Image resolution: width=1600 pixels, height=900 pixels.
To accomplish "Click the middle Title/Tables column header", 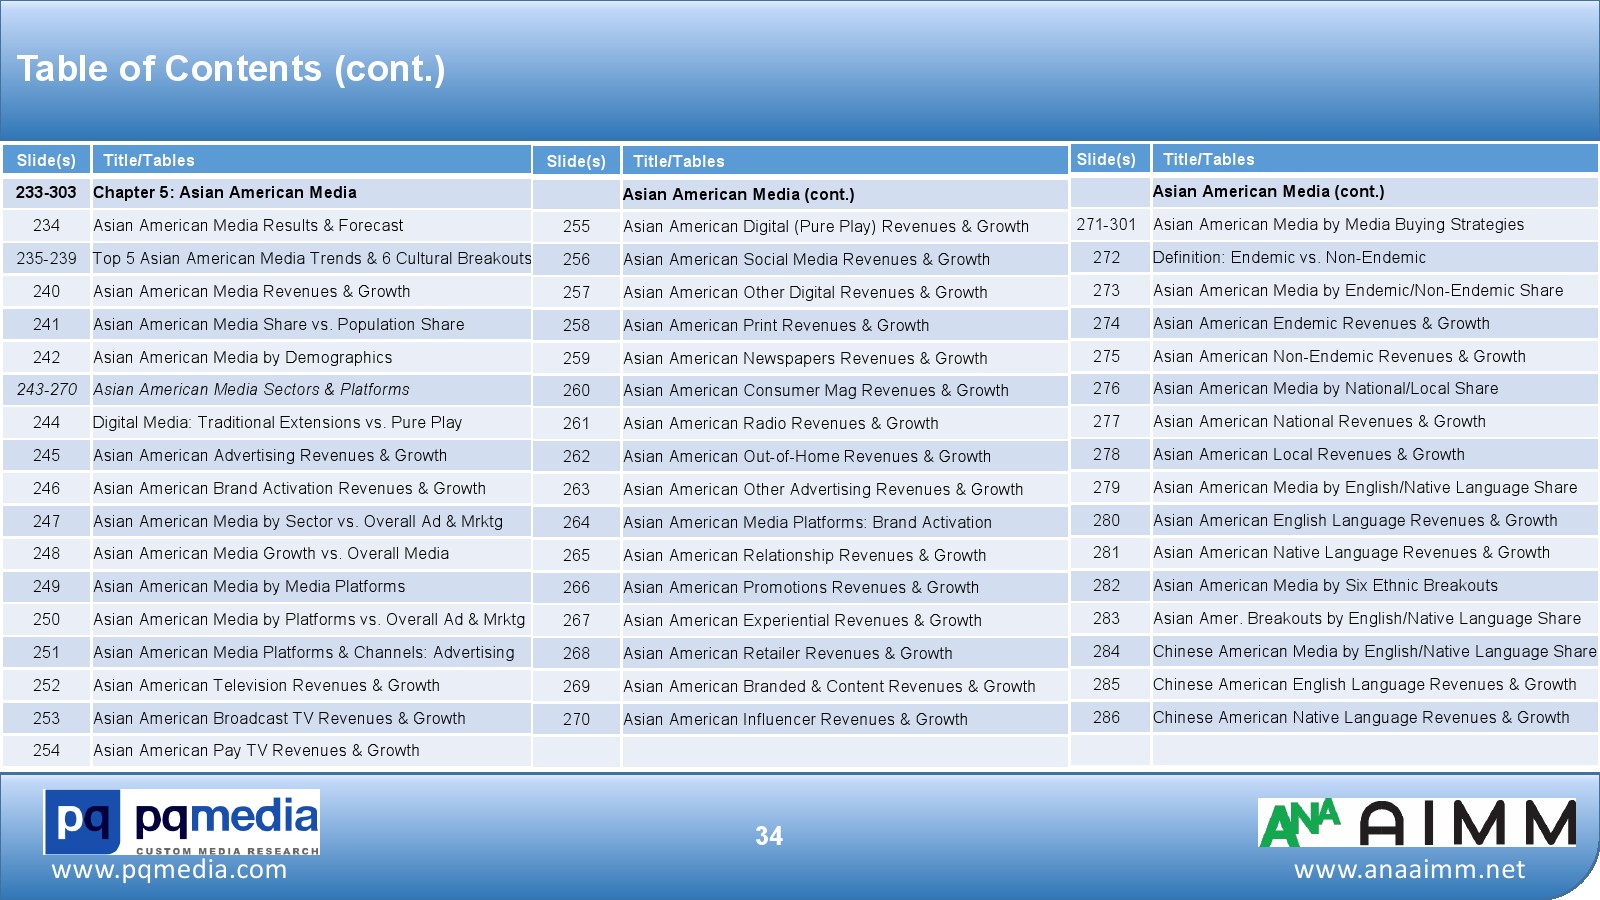I will 679,161.
